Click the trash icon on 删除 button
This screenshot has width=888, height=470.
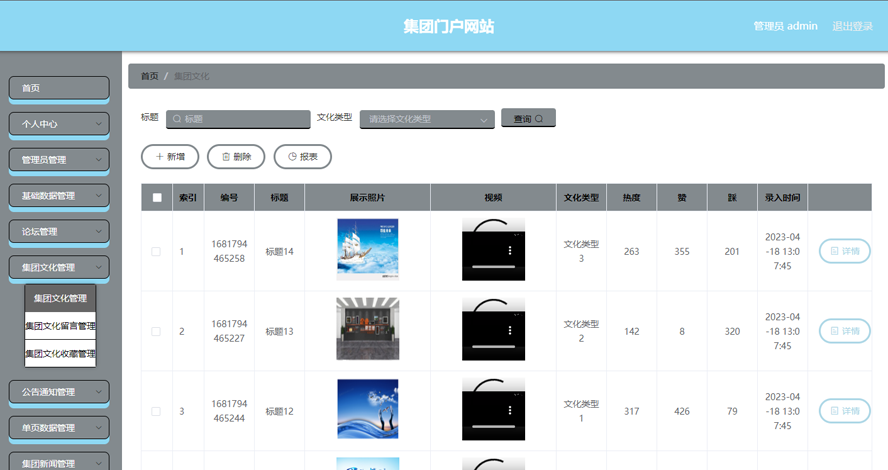click(x=226, y=156)
